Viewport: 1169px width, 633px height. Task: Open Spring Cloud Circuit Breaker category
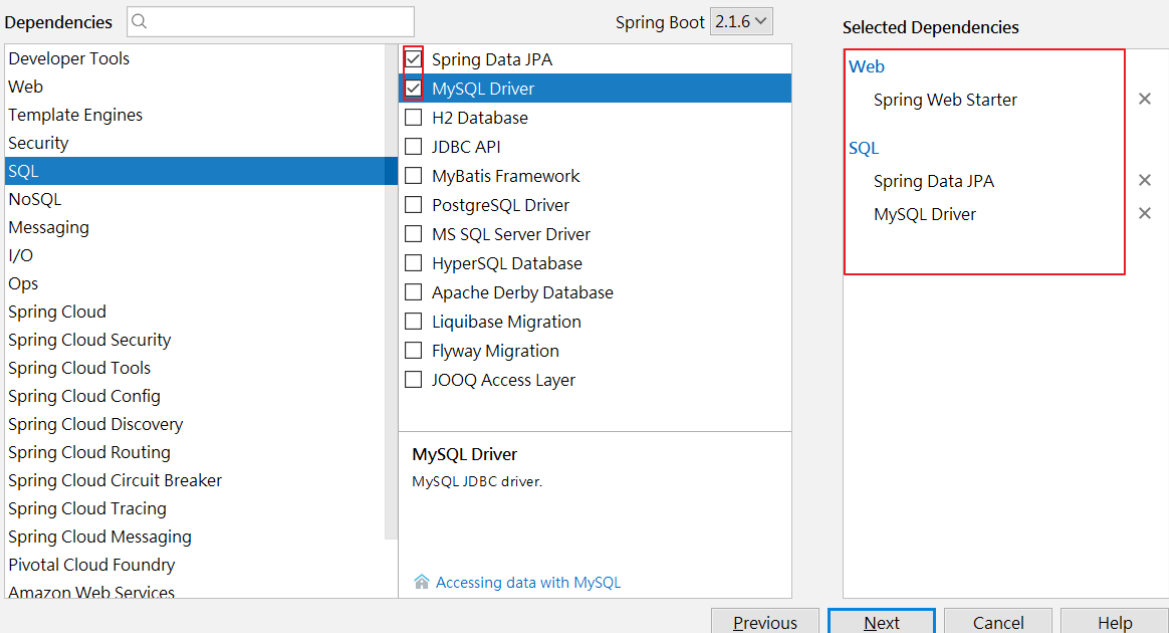[195, 481]
